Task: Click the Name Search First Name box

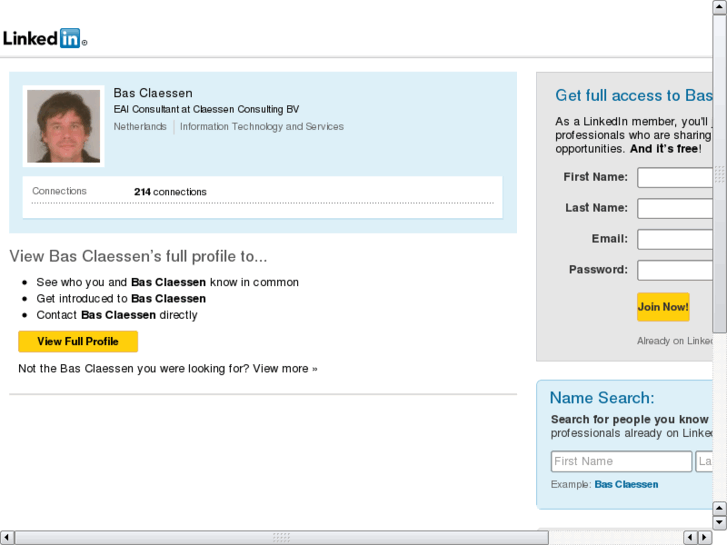Action: 621,462
